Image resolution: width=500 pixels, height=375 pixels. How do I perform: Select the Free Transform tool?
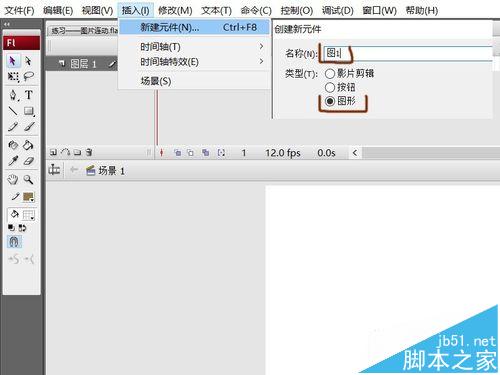[x=13, y=77]
